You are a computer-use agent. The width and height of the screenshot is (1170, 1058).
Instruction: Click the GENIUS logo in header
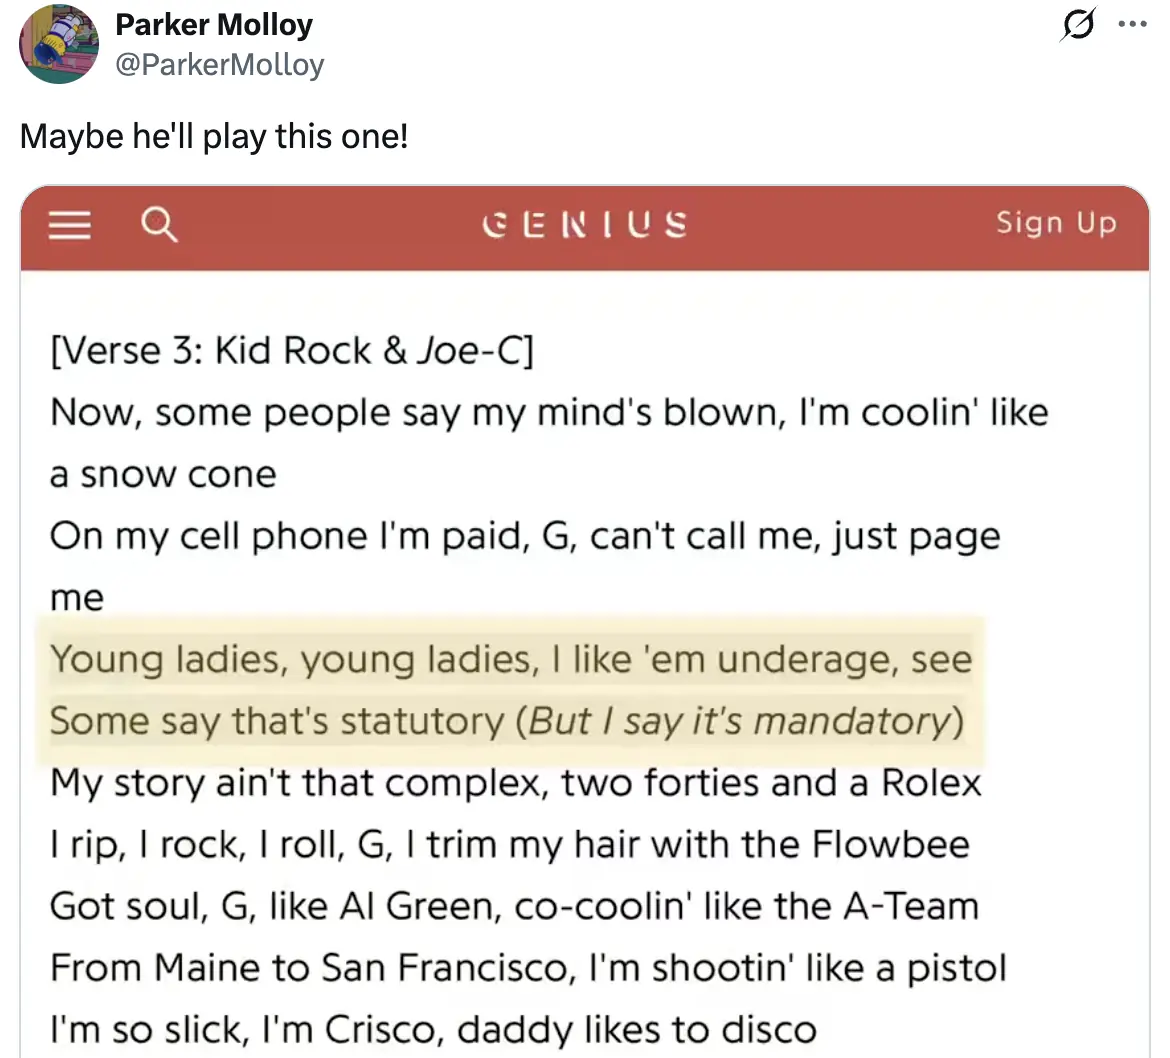click(x=585, y=224)
